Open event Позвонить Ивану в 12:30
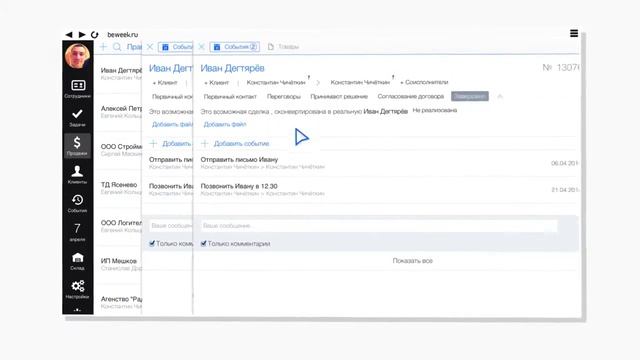640x360 pixels. coord(239,186)
